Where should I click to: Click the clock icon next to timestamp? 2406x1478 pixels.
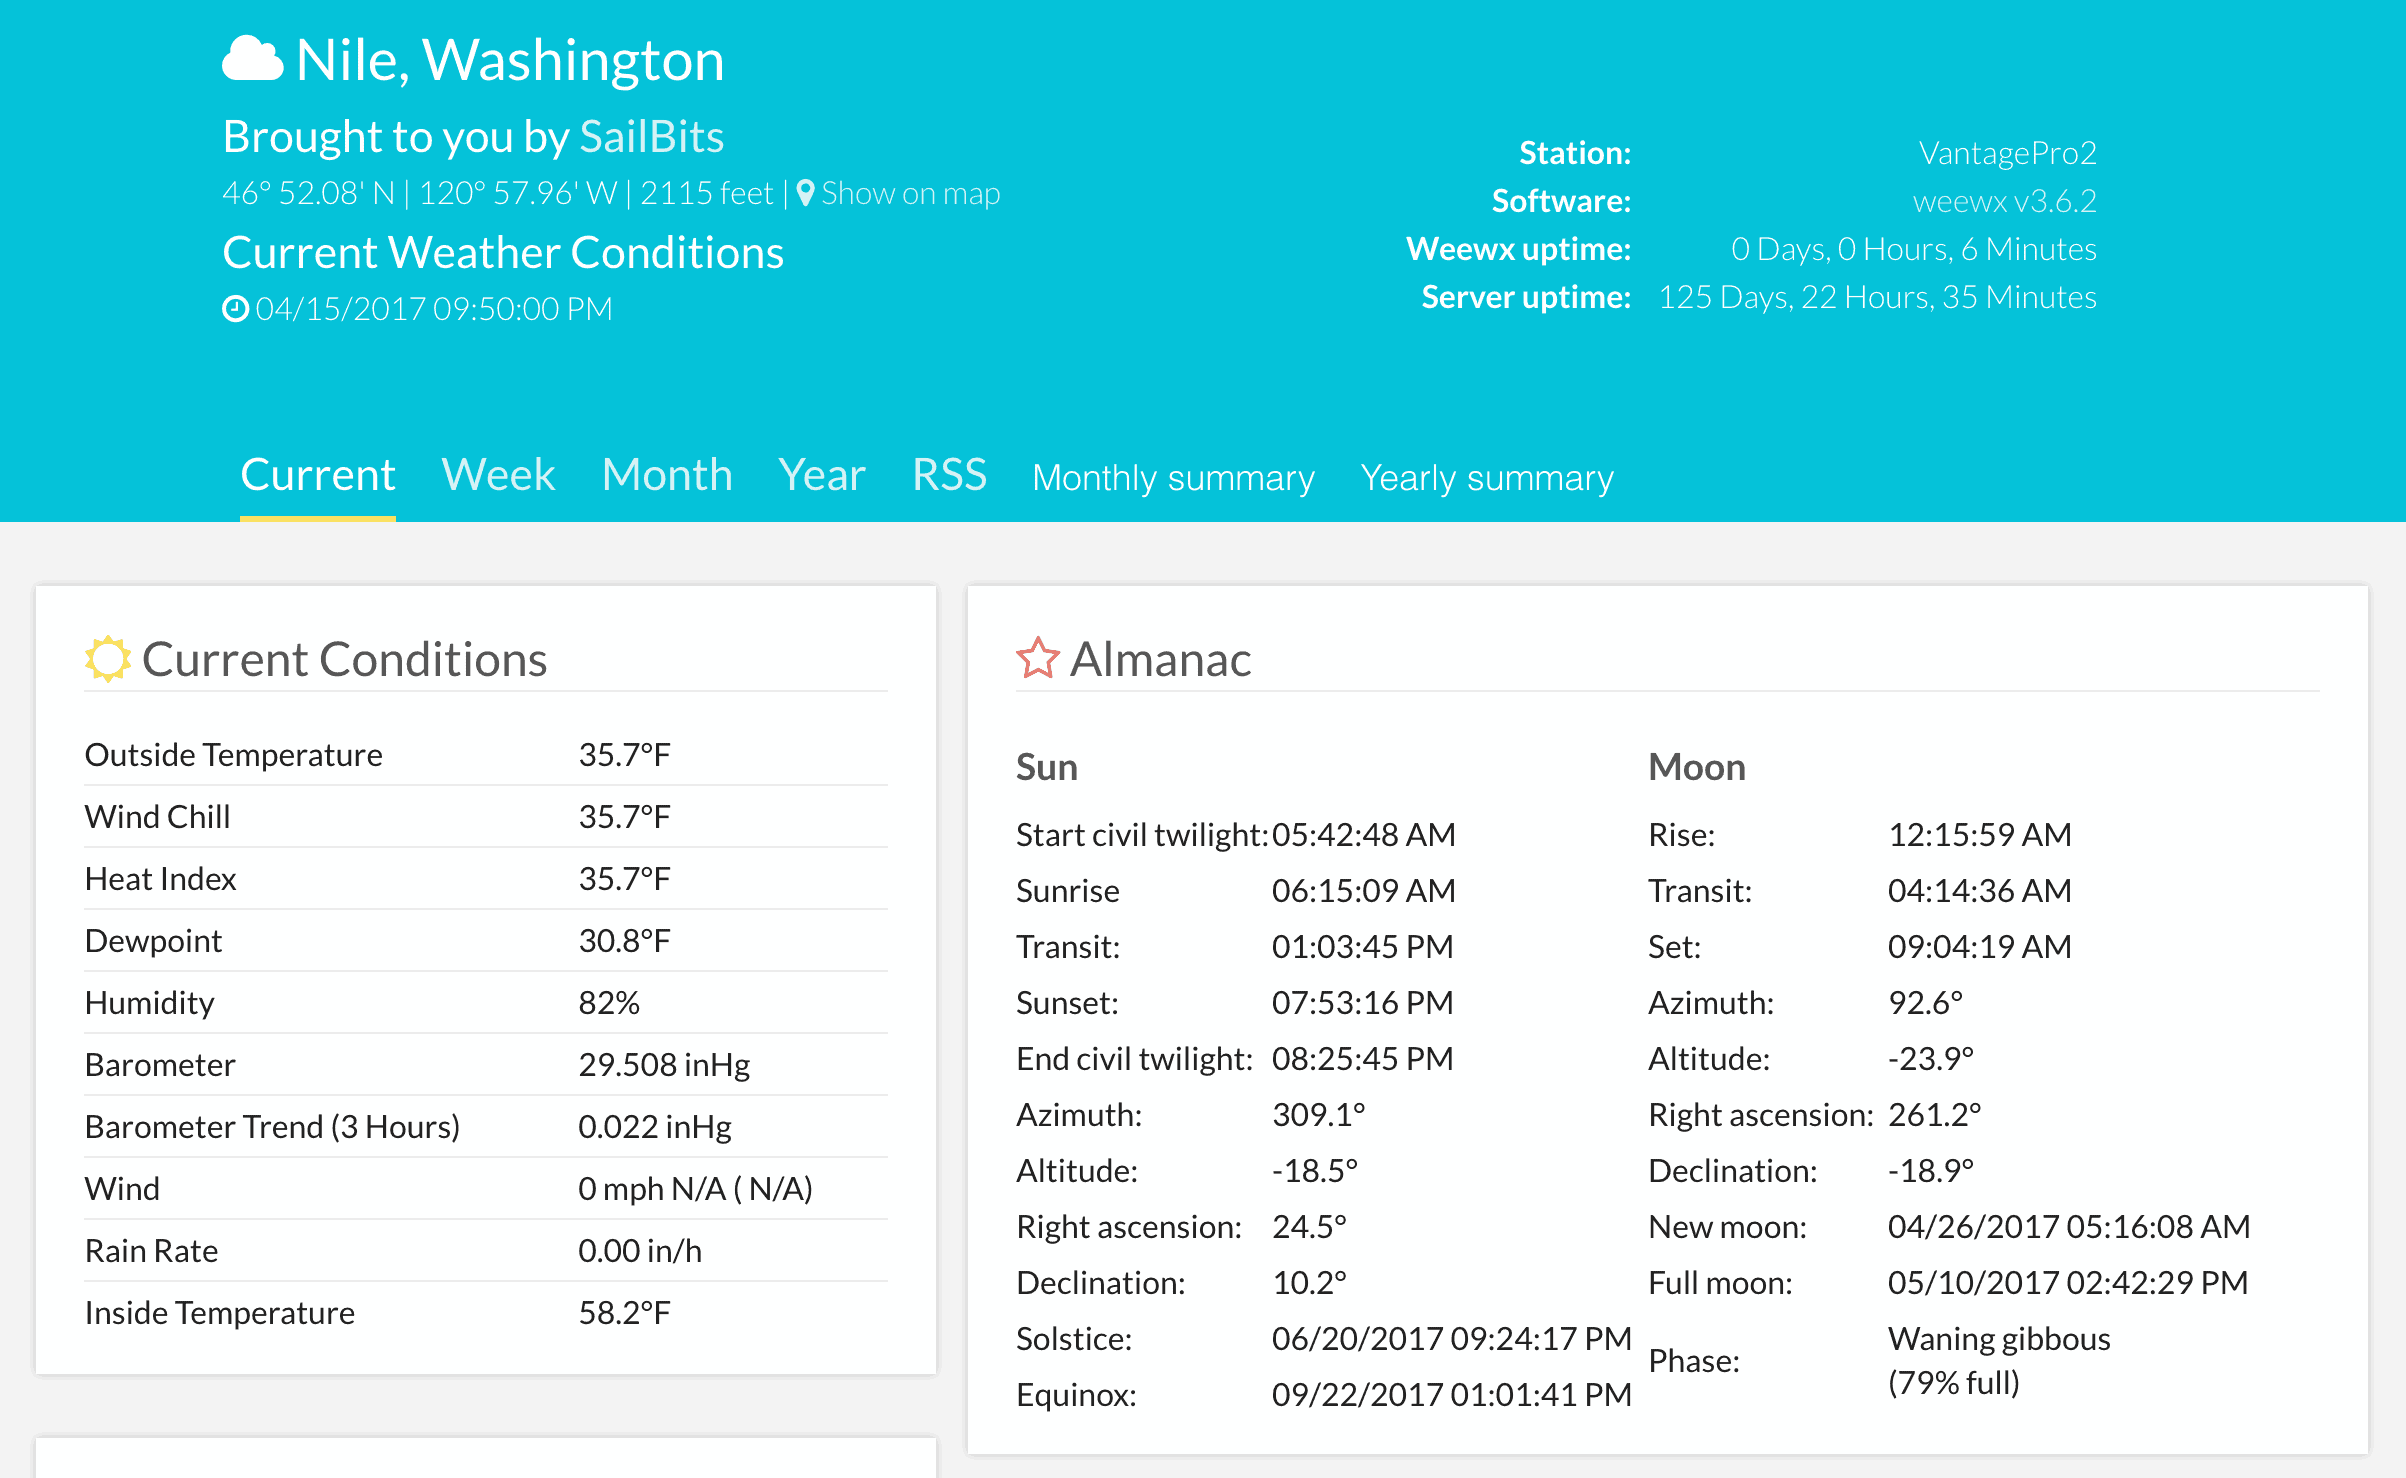[x=235, y=309]
